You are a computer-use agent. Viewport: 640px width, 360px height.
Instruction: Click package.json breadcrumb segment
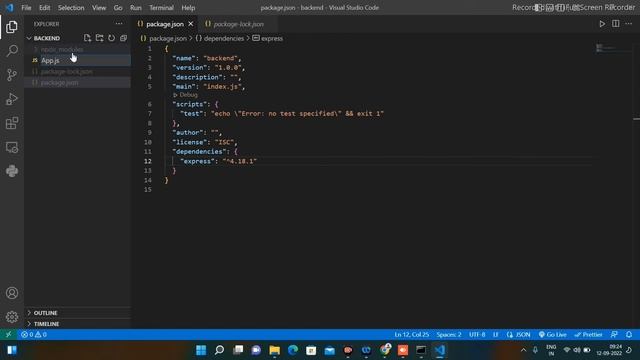167,38
